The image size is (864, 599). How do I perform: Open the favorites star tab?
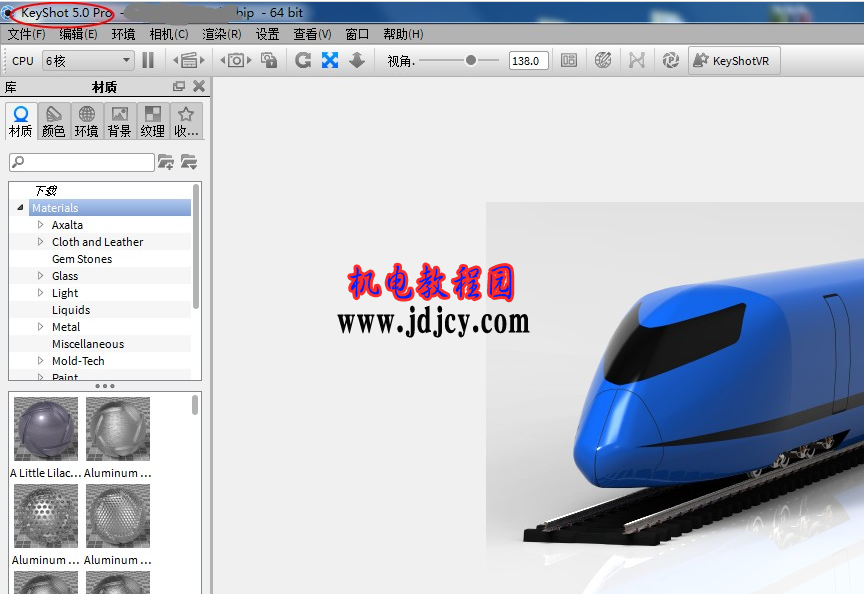[186, 122]
